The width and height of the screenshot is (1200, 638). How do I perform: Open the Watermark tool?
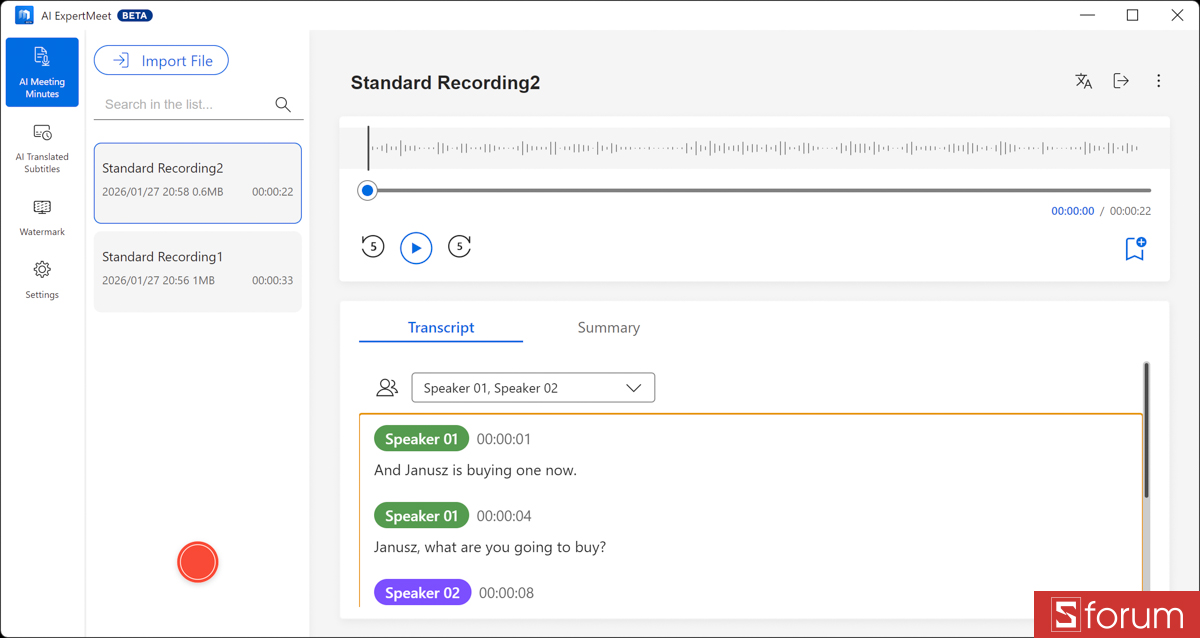point(42,216)
